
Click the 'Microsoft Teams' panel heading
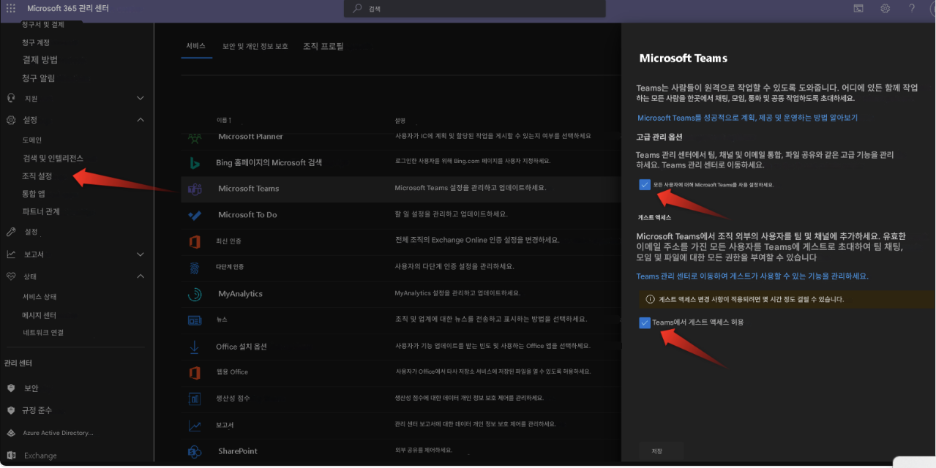[683, 58]
